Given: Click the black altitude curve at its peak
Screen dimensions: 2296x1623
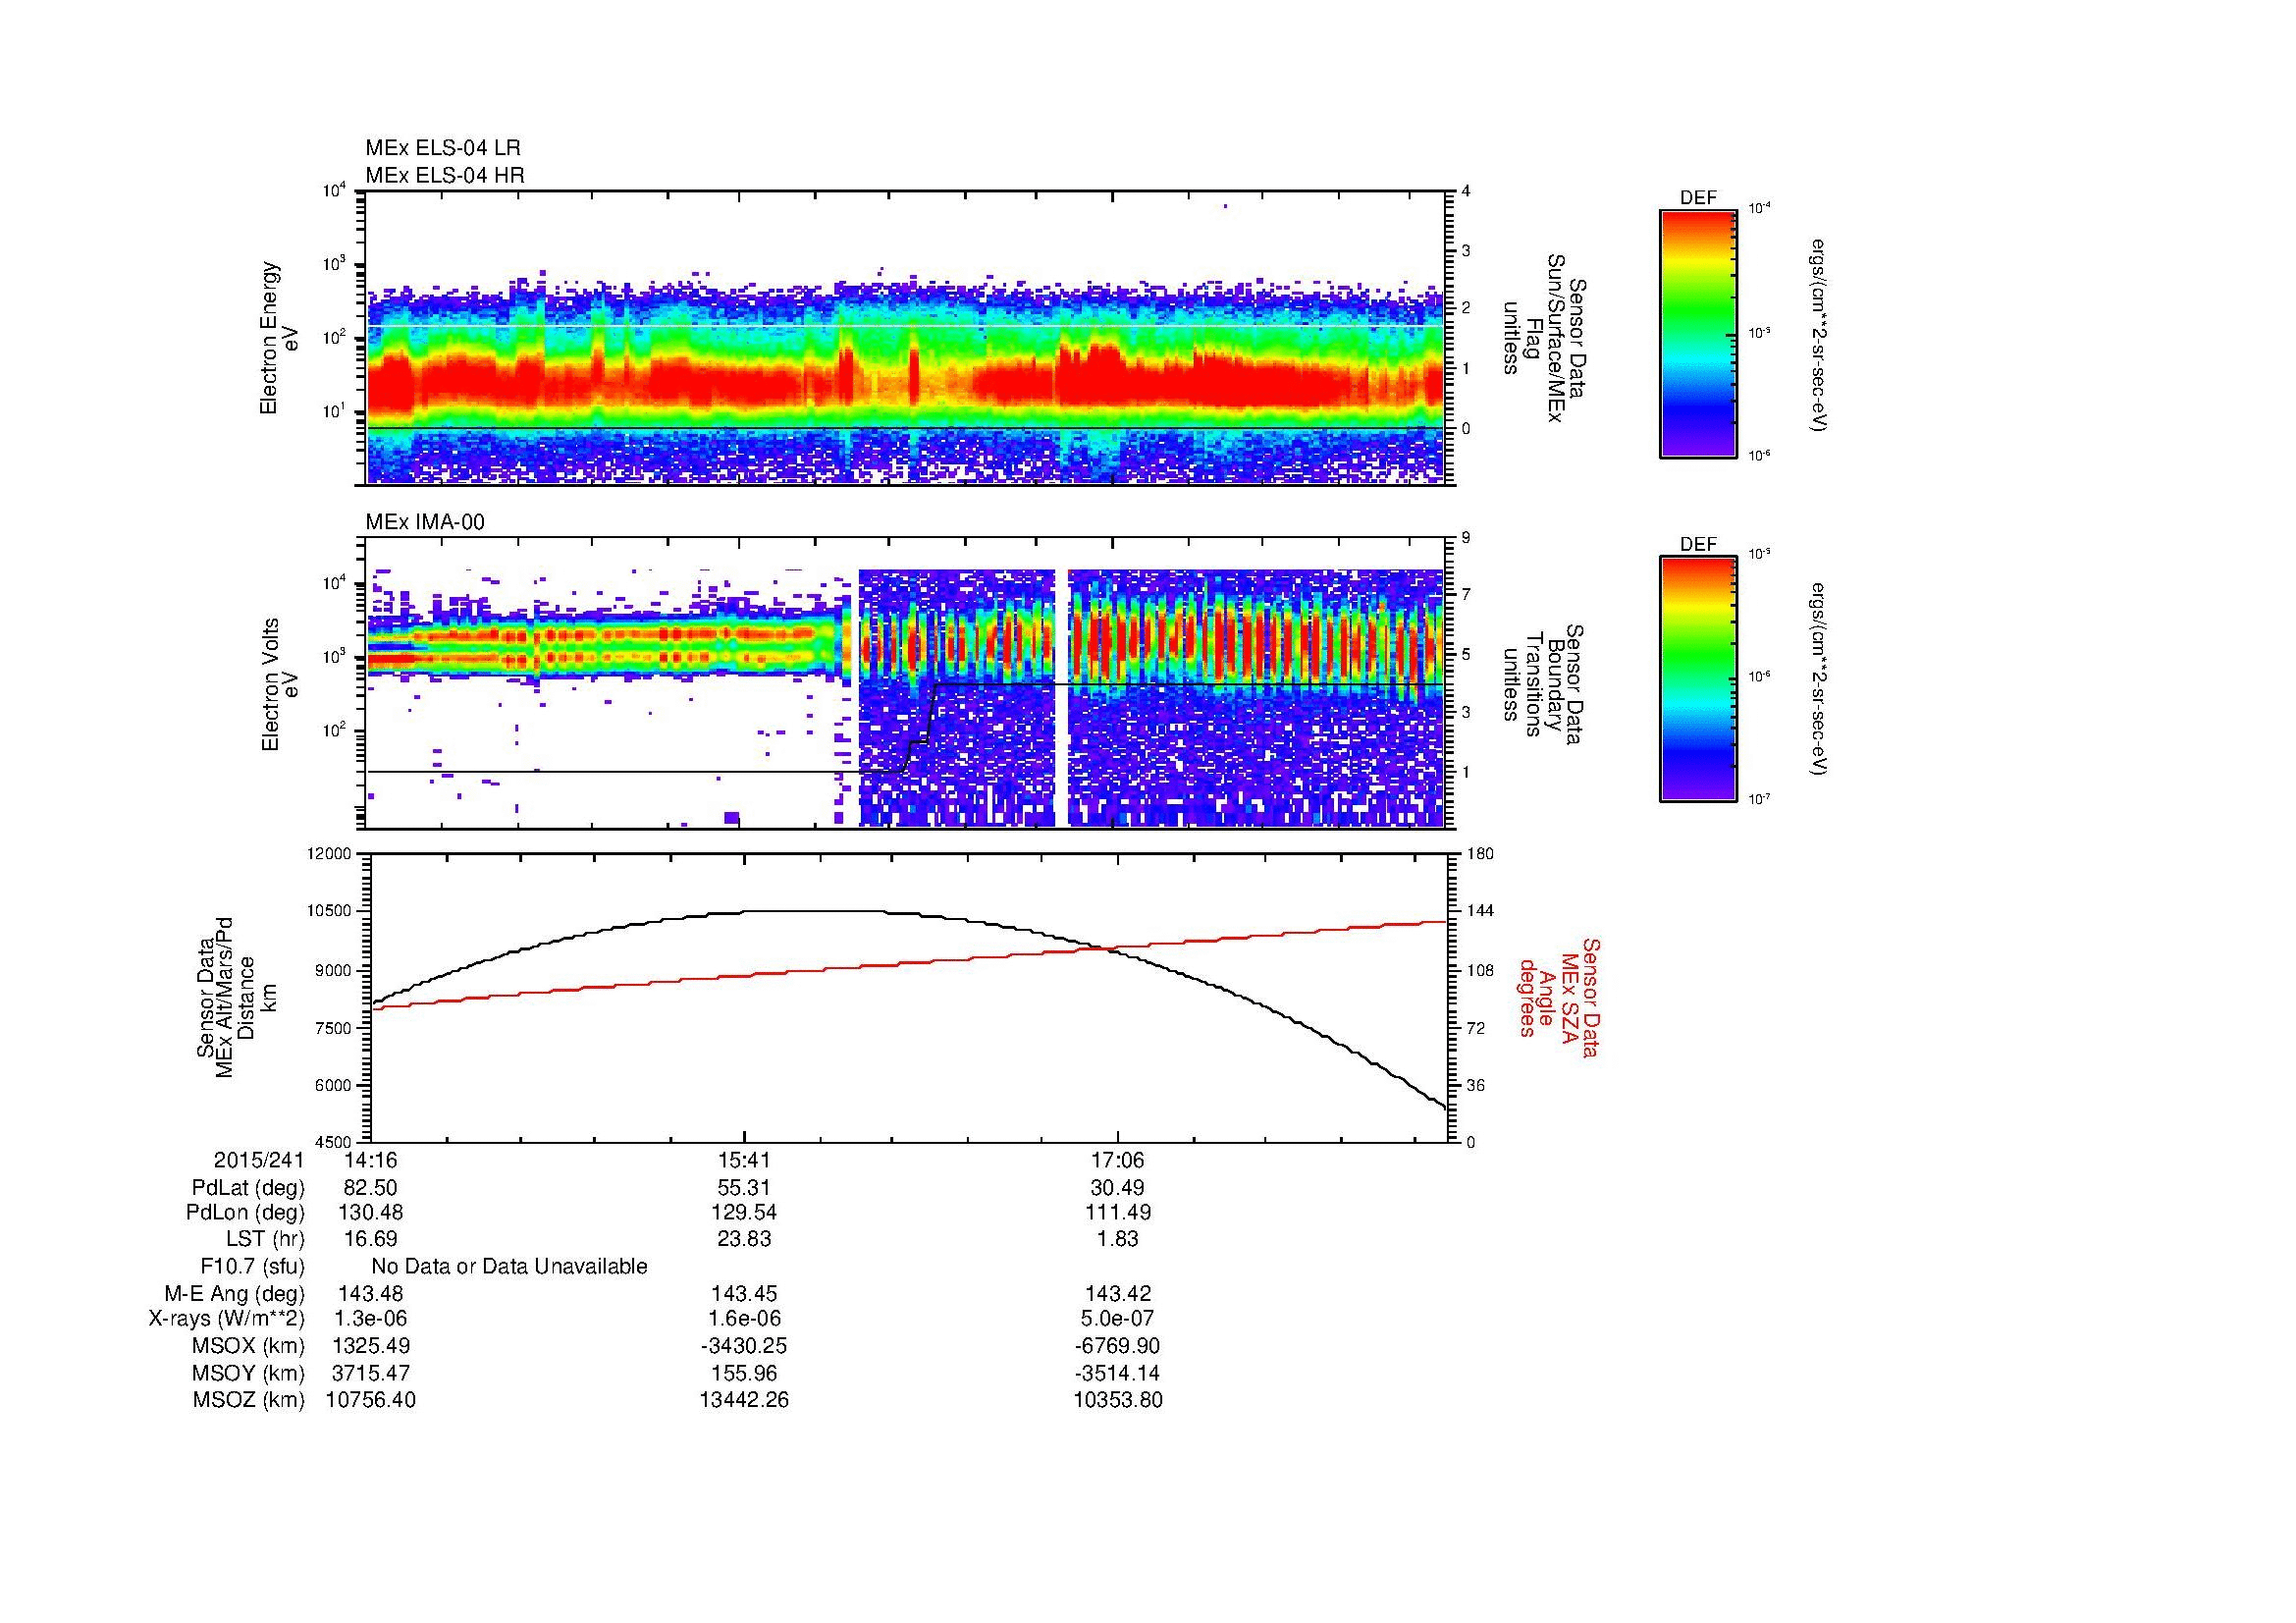Looking at the screenshot, I should pyautogui.click(x=815, y=911).
